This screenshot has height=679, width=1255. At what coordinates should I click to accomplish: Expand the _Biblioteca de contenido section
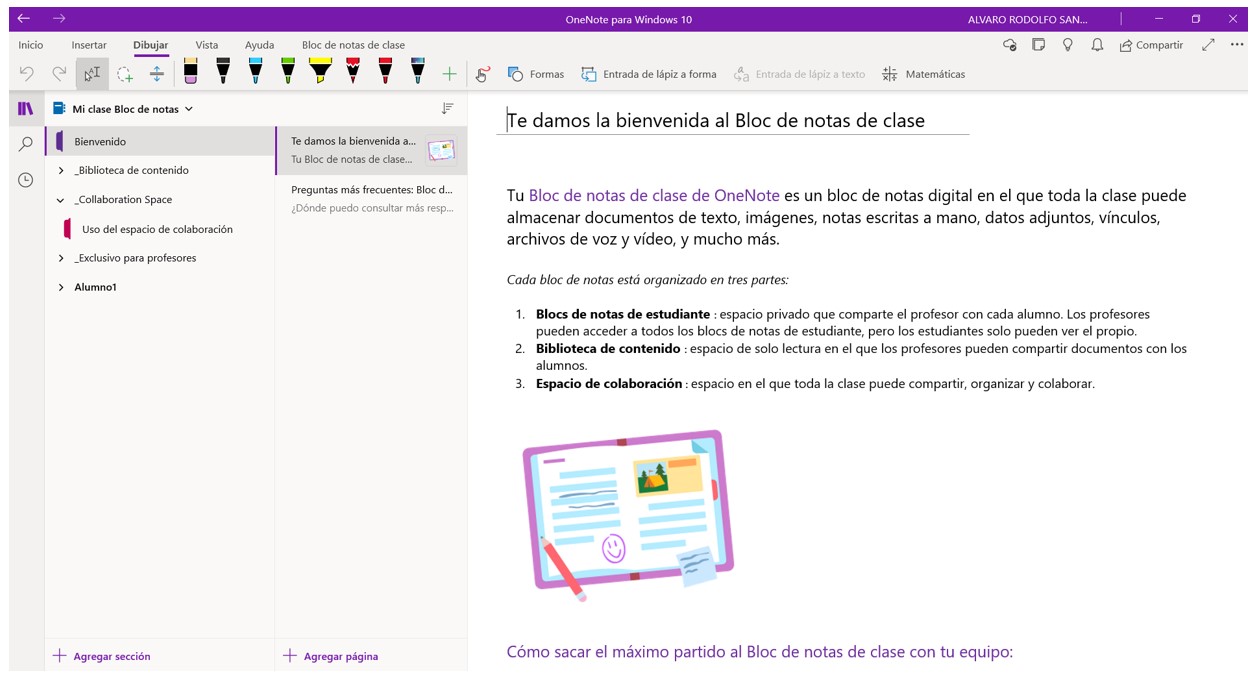(x=59, y=170)
